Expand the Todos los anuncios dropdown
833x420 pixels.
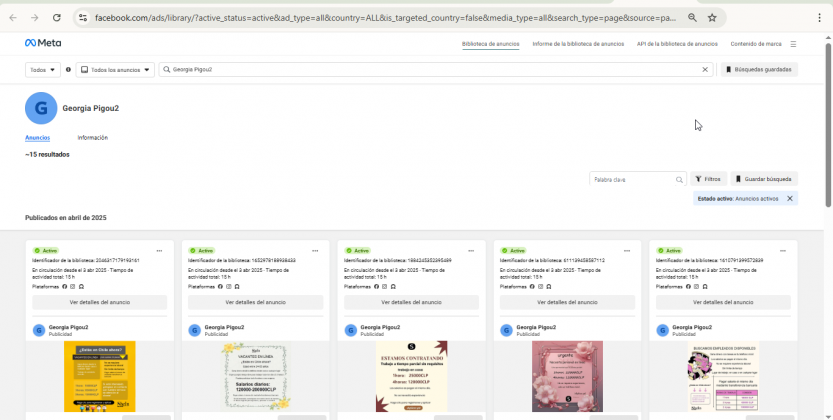pyautogui.click(x=115, y=70)
